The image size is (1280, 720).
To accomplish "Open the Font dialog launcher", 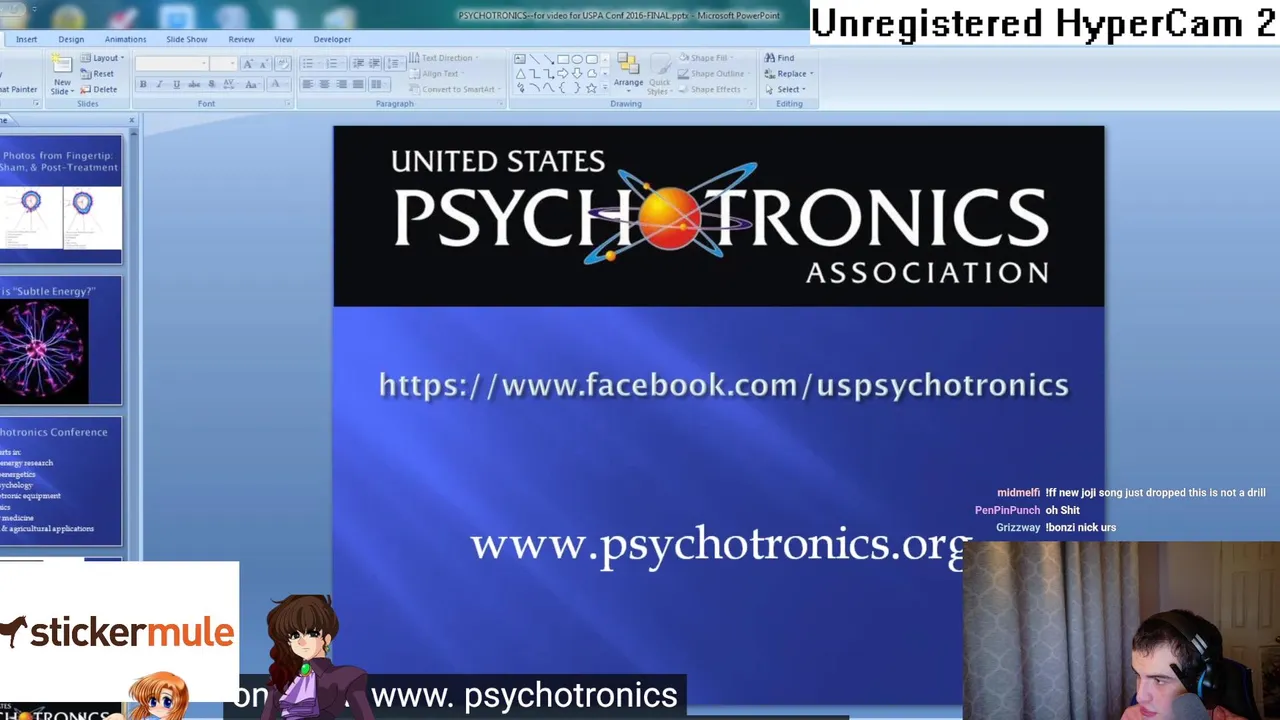I will pyautogui.click(x=287, y=103).
